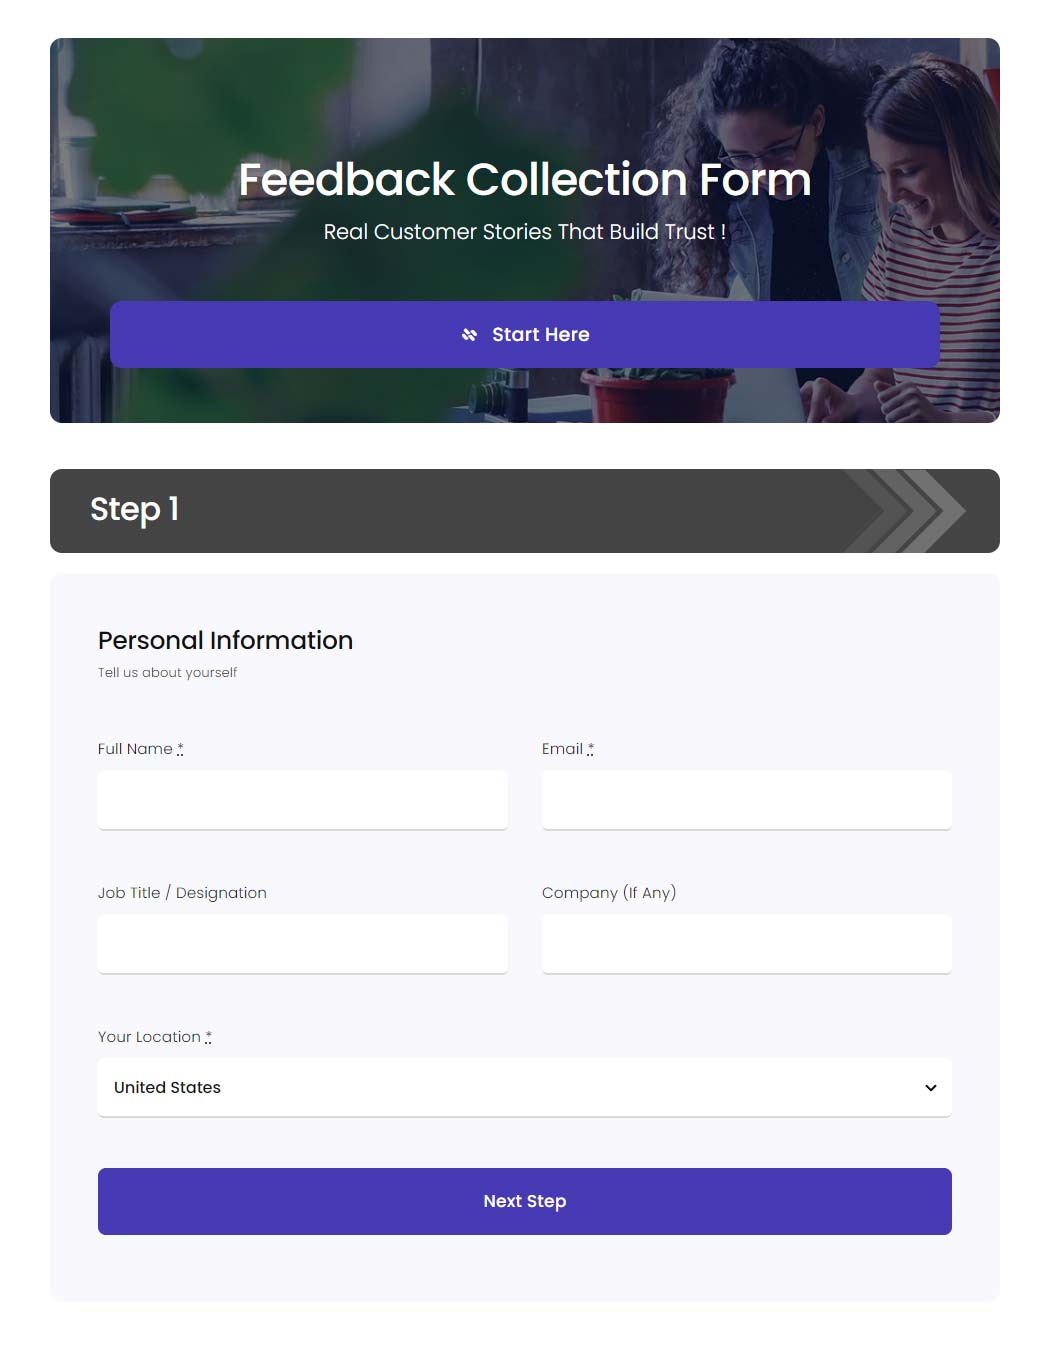
Task: Click the required asterisk beside Full Name
Action: [180, 748]
